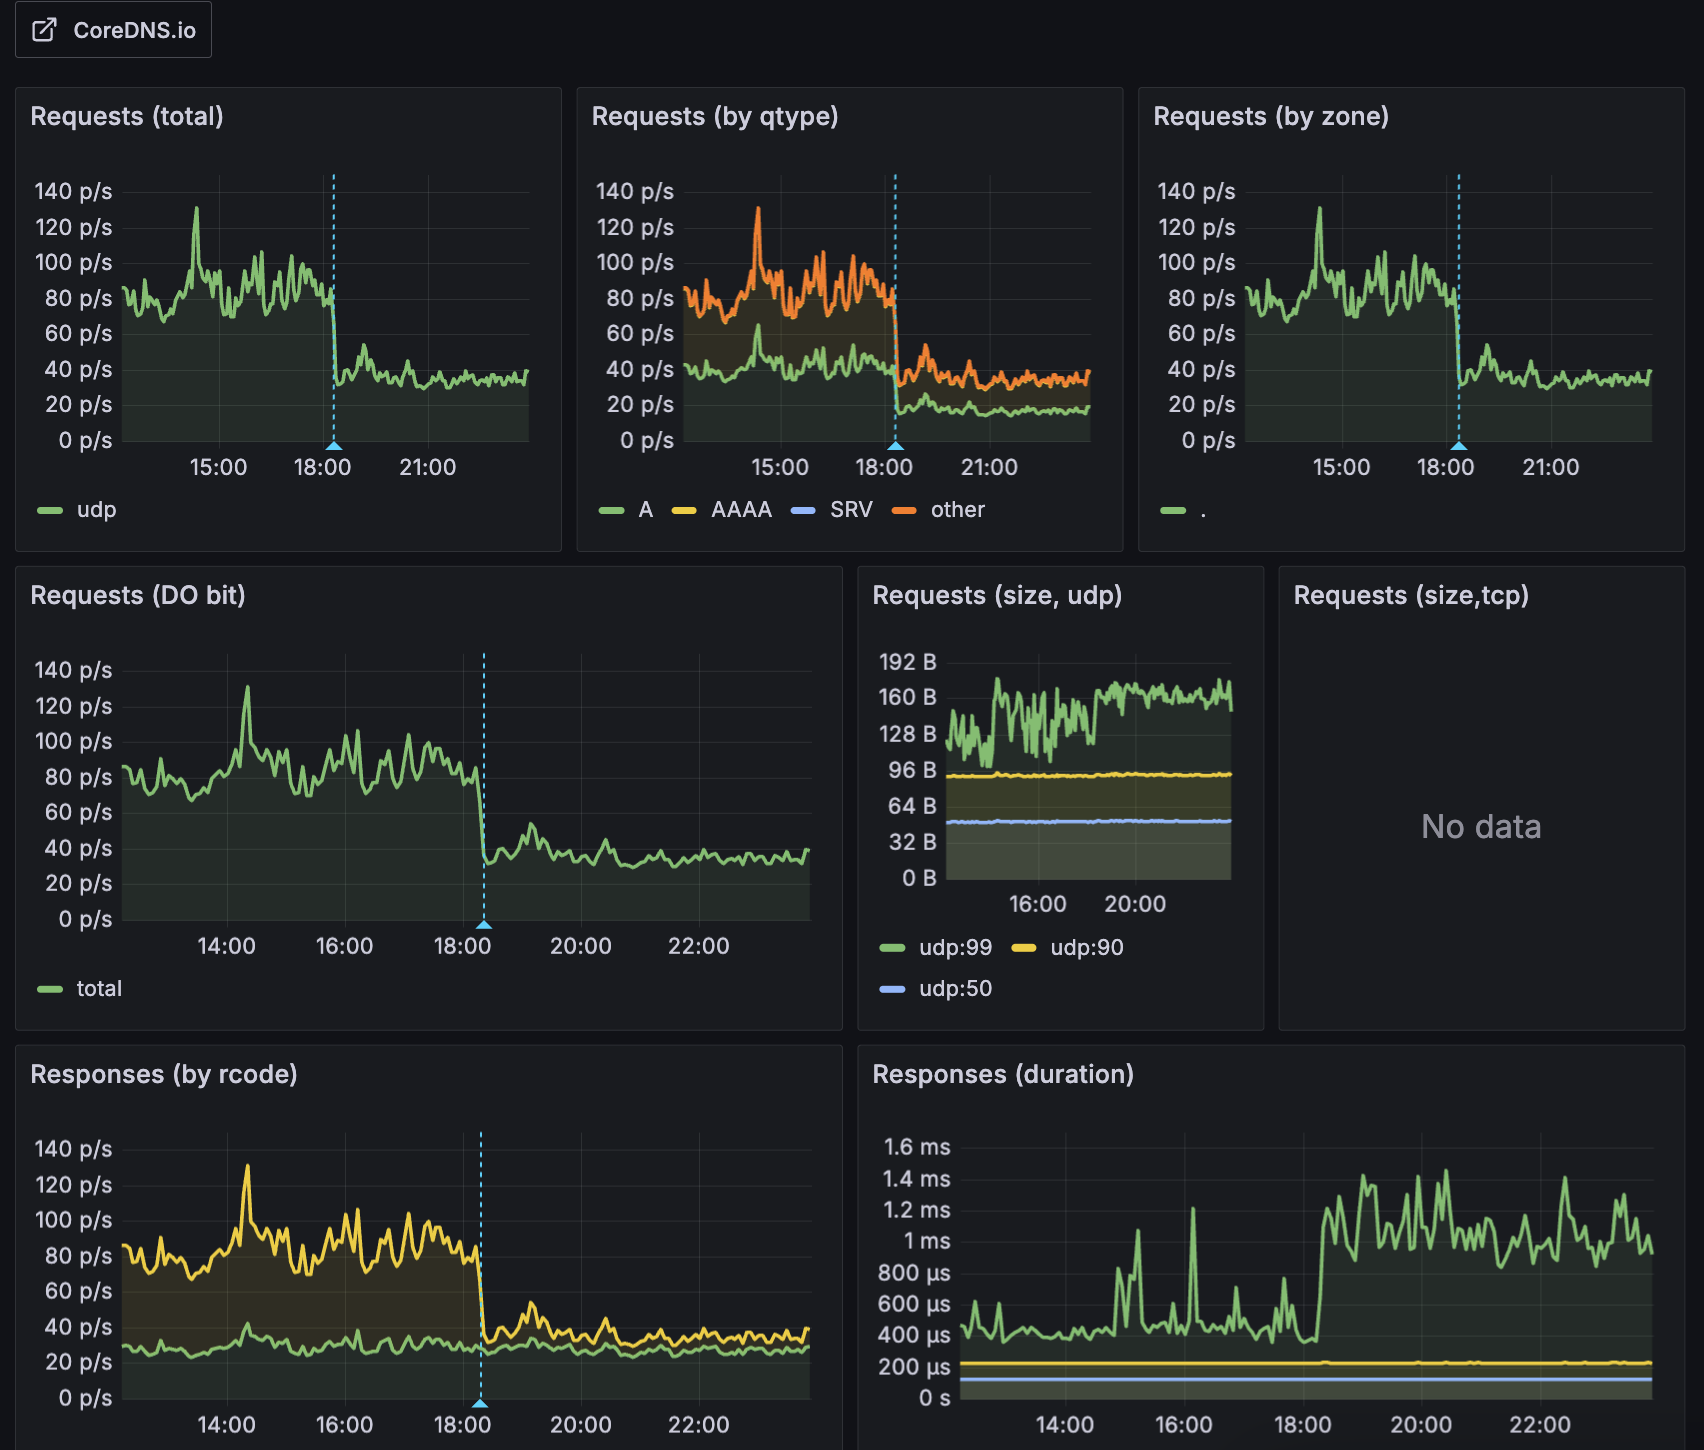
Task: Open the Responses (by rcode) panel menu
Action: pos(165,1074)
